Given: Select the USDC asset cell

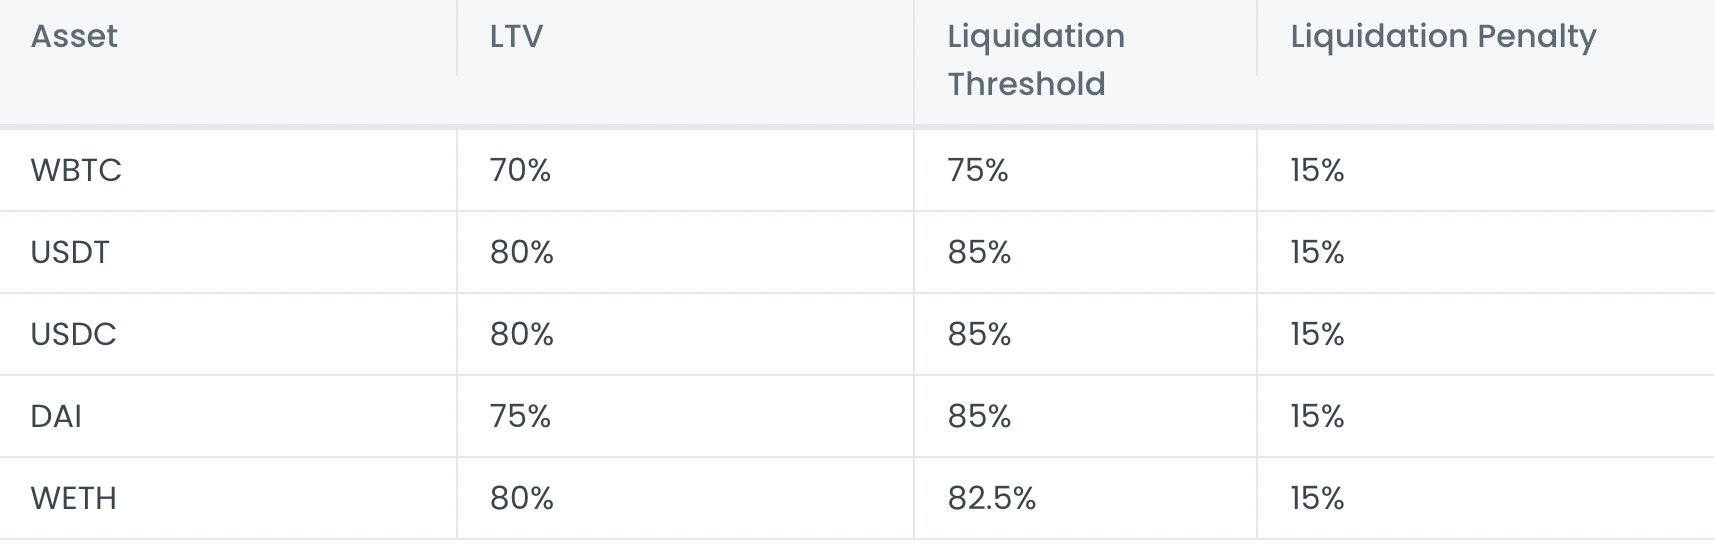Looking at the screenshot, I should click(74, 334).
